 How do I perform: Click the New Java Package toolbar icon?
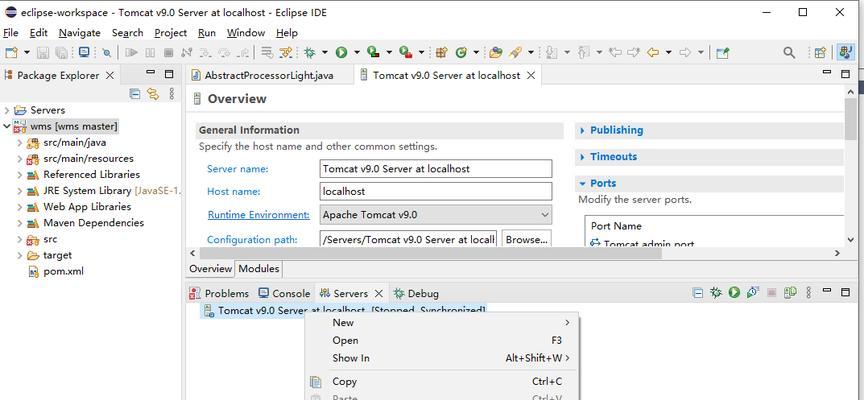point(441,52)
